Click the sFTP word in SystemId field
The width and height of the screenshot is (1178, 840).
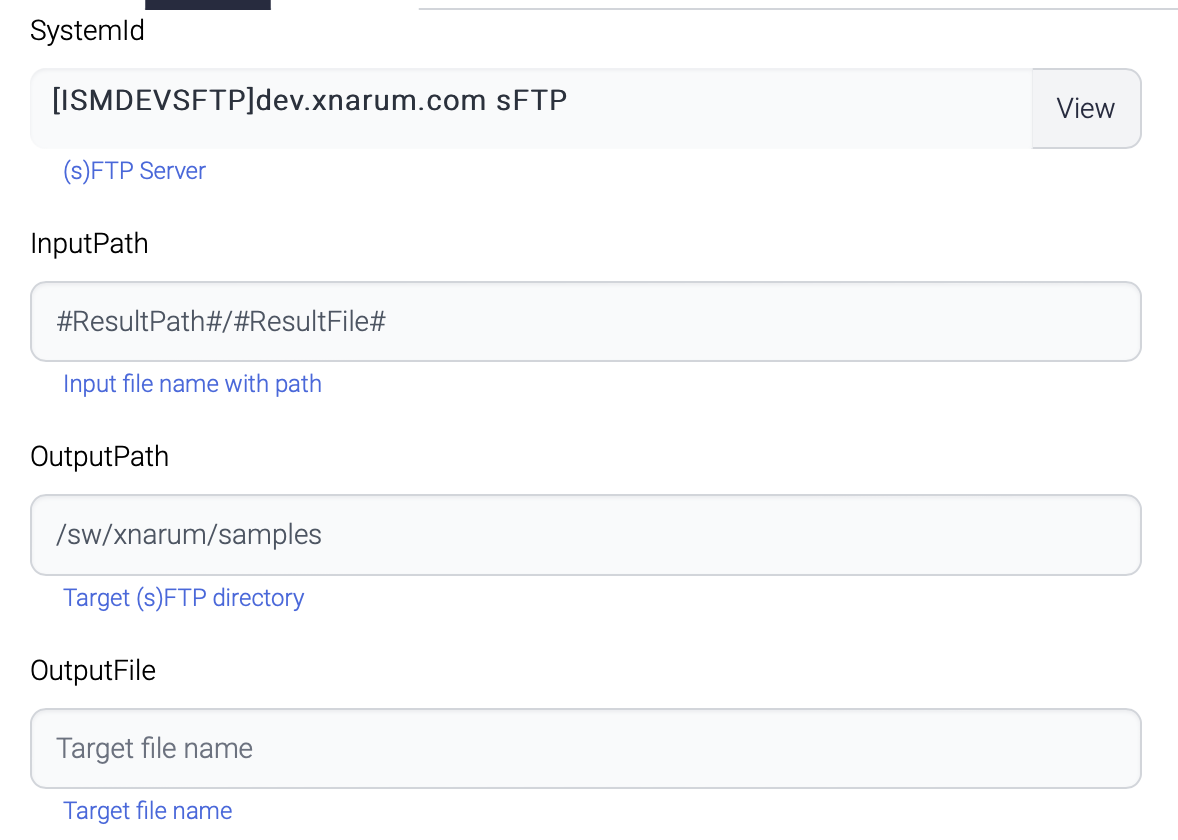click(532, 100)
